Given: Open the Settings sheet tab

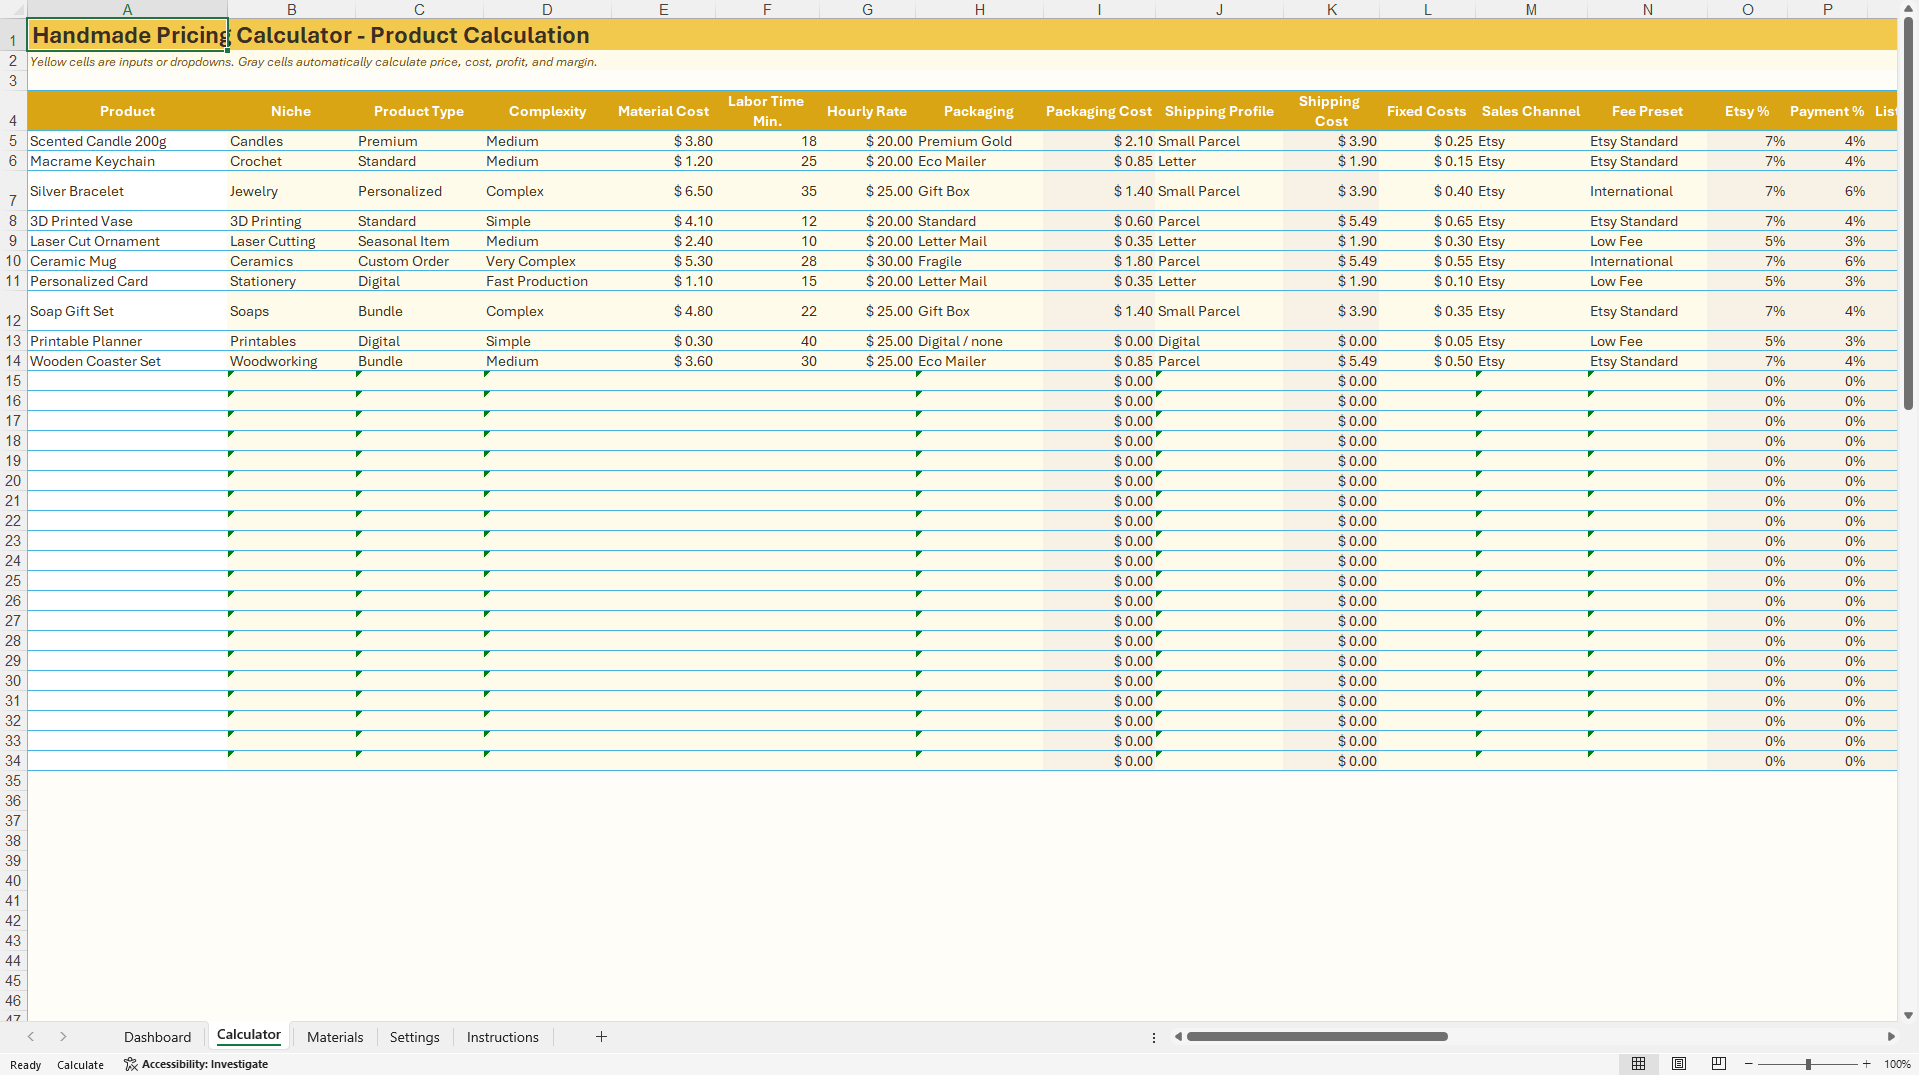Looking at the screenshot, I should pos(414,1037).
